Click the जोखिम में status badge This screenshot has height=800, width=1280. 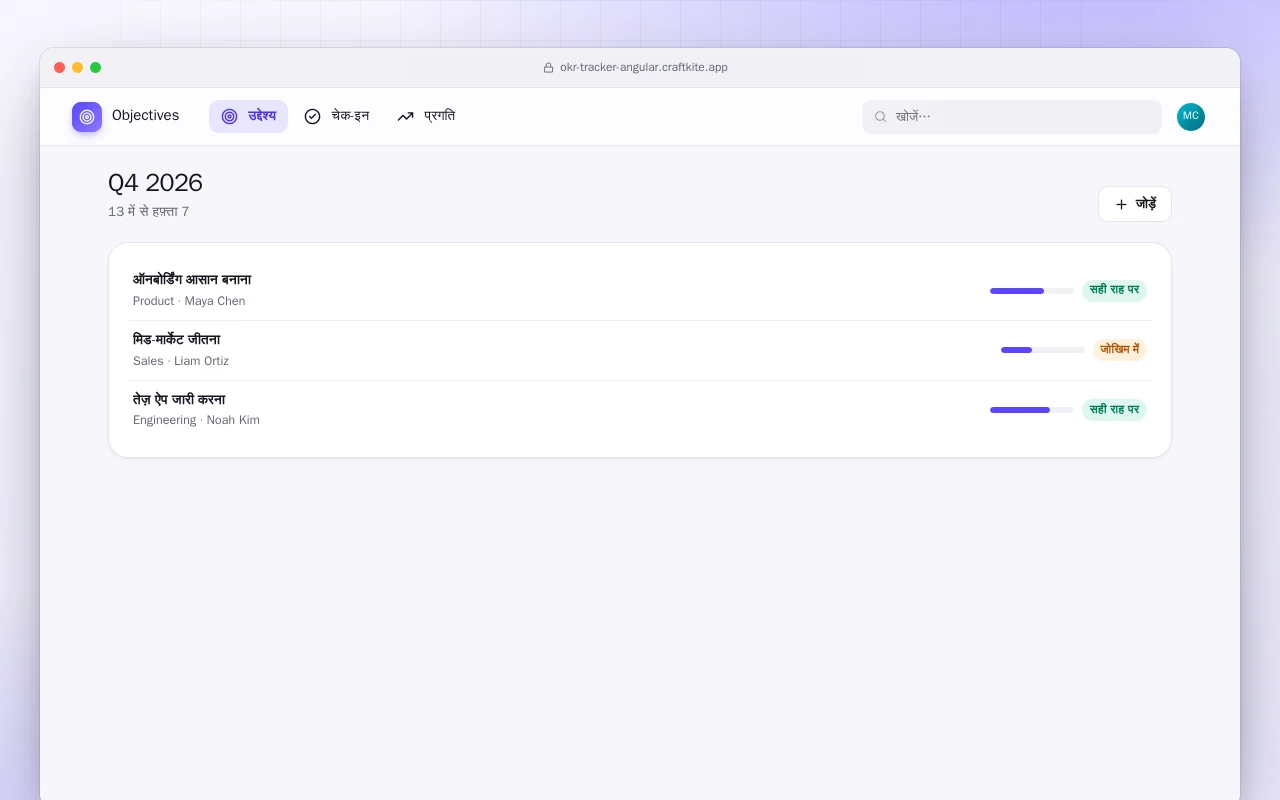[x=1120, y=350]
